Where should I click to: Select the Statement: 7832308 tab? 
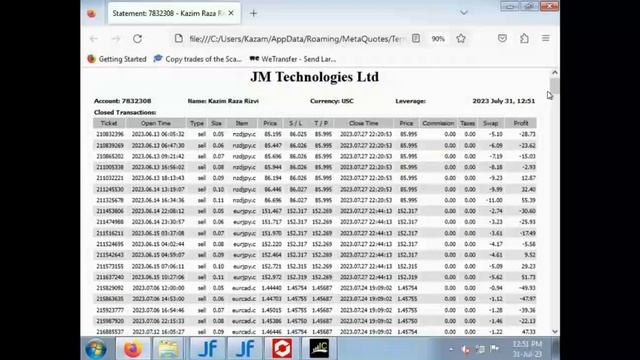[173, 13]
